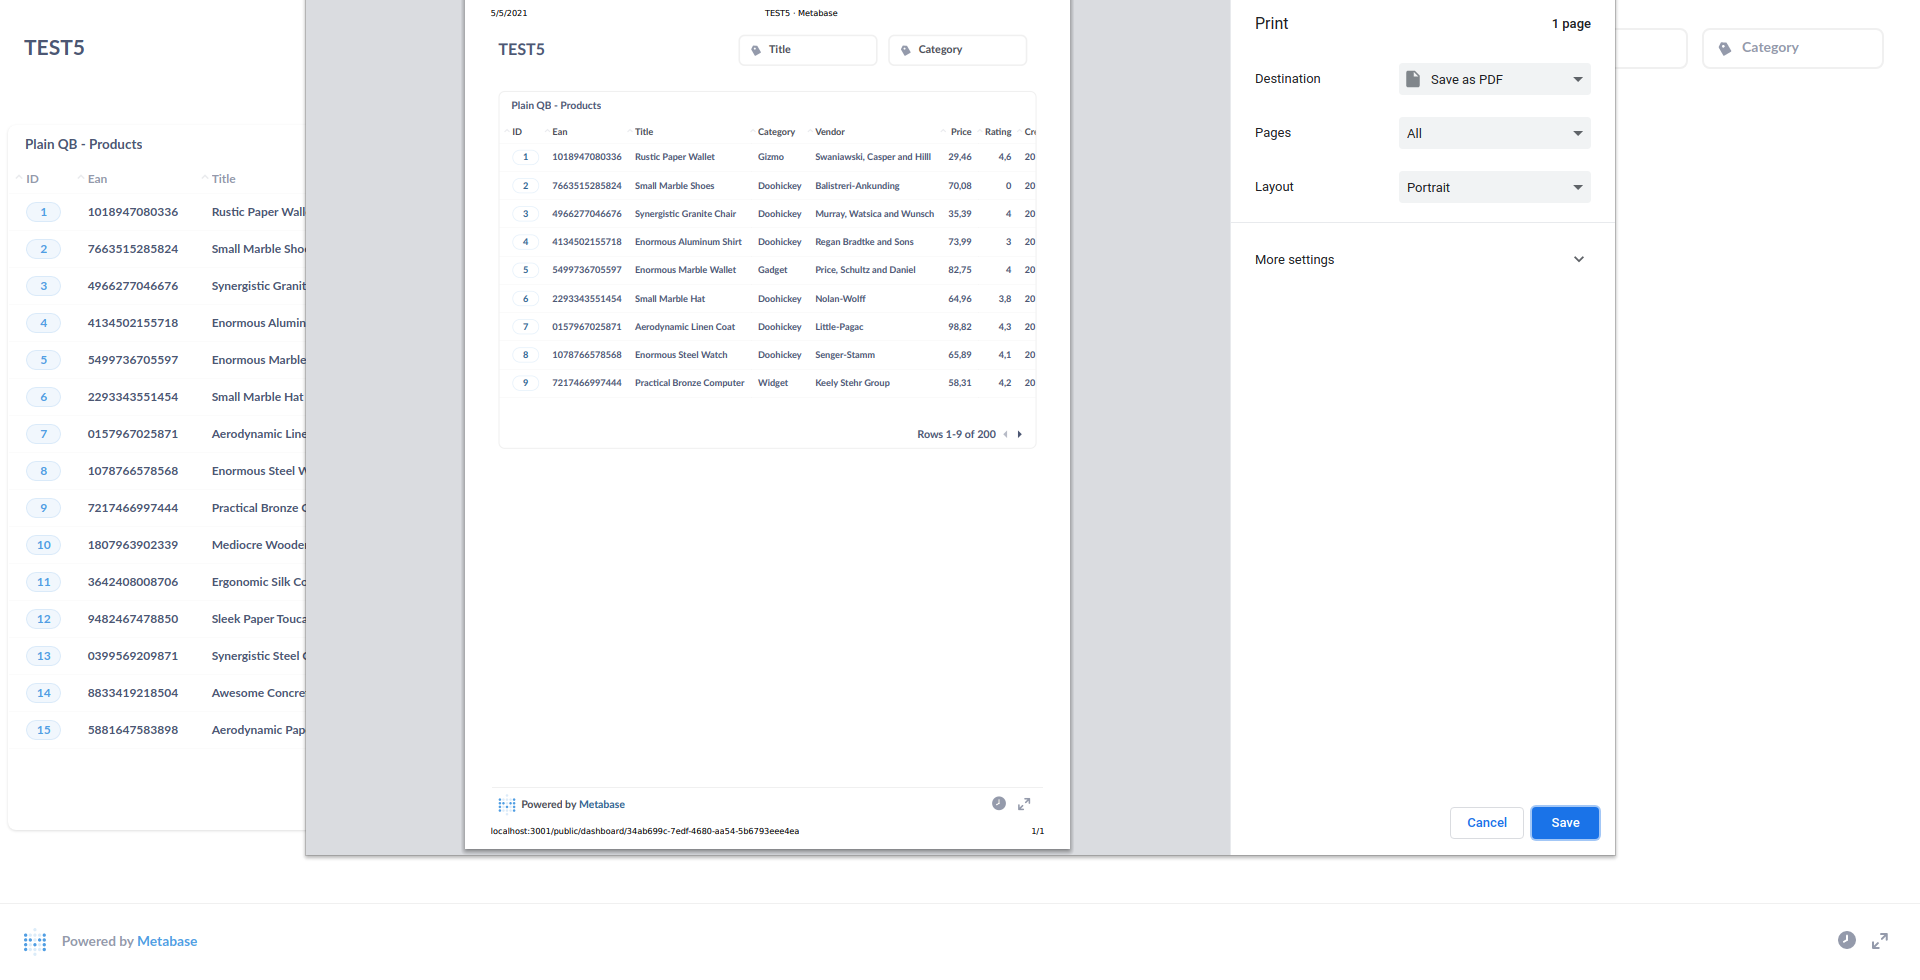The image size is (1920, 980).
Task: Go to the next table page with the right arrow
Action: 1019,434
